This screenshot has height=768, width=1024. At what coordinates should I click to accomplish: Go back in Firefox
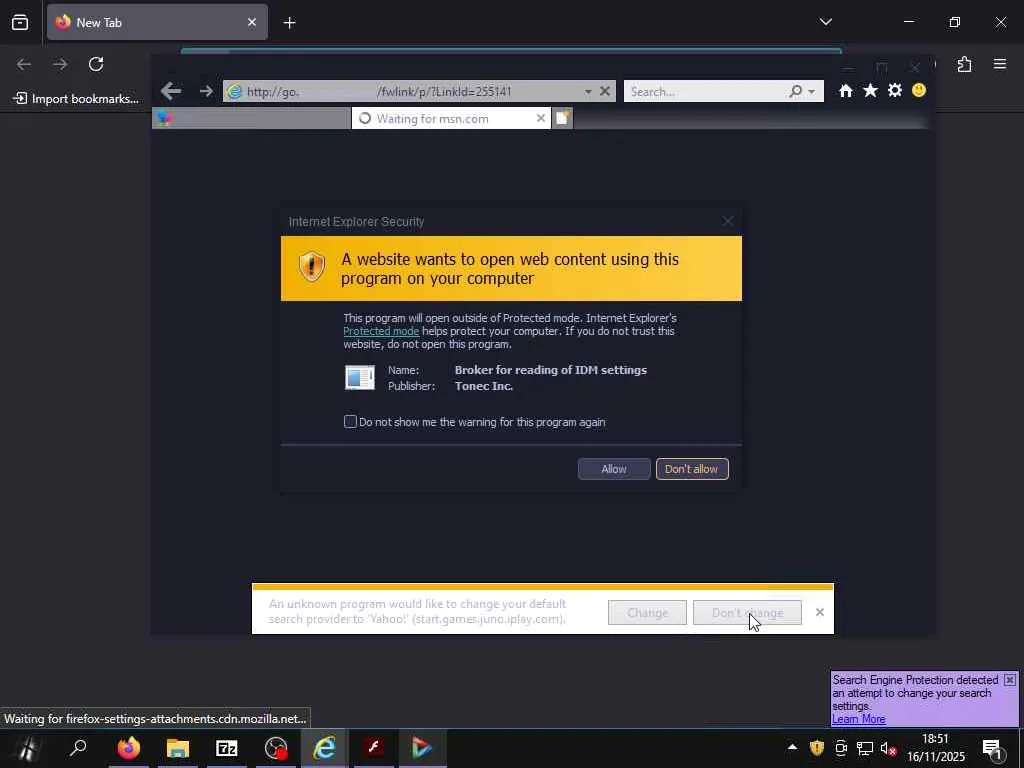pyautogui.click(x=24, y=64)
